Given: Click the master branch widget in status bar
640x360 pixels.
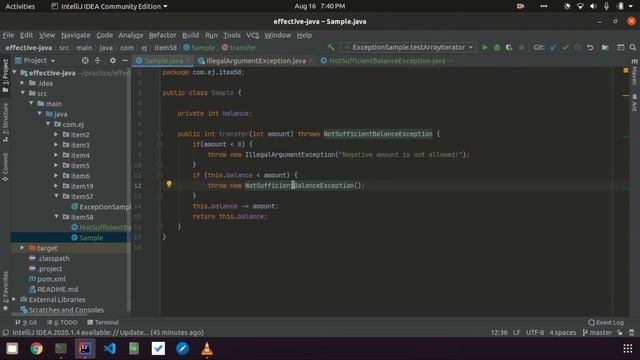Looking at the screenshot, I should [597, 333].
